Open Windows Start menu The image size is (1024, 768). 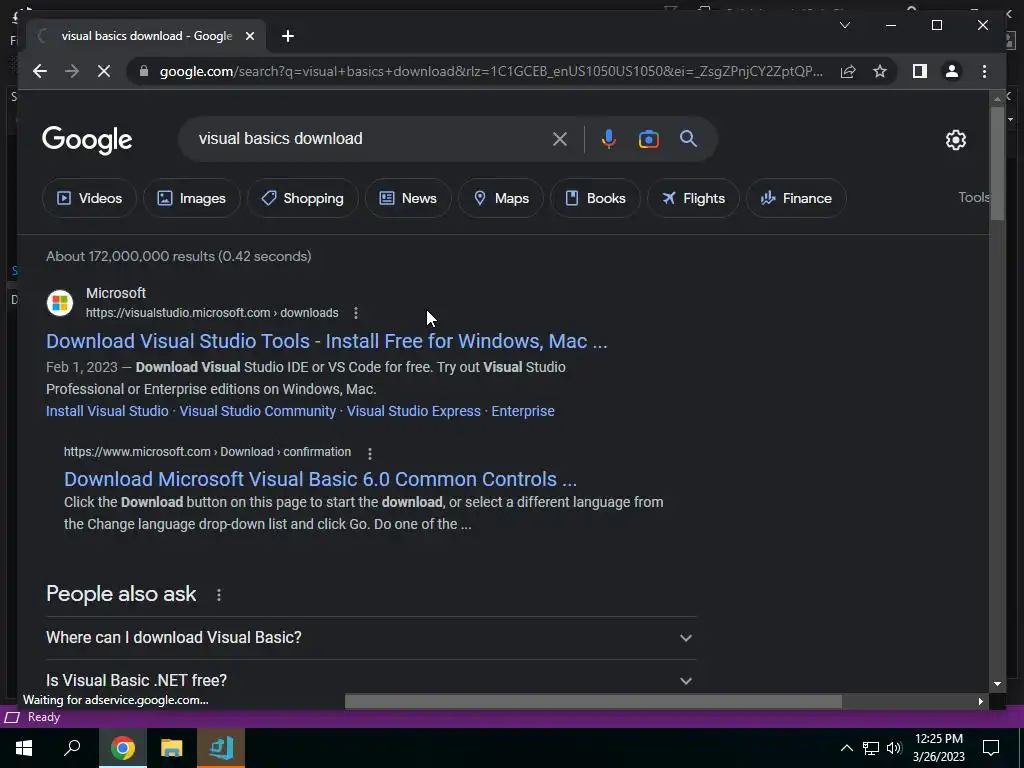click(24, 748)
